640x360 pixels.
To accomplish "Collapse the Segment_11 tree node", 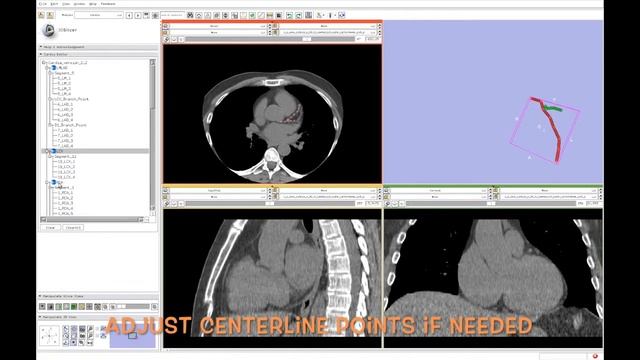I will [x=51, y=156].
